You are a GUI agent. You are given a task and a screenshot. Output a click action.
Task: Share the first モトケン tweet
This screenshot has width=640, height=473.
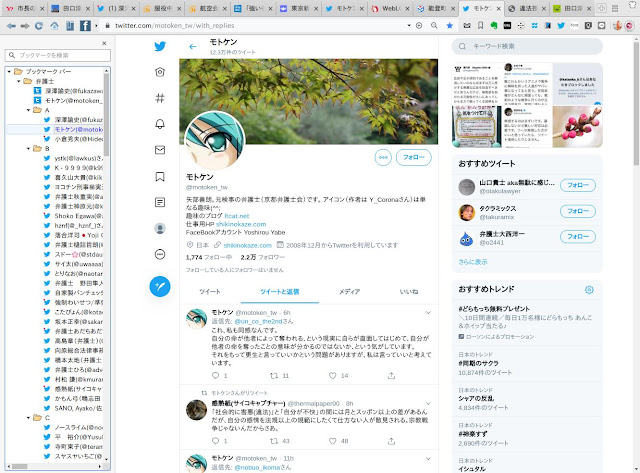point(391,375)
